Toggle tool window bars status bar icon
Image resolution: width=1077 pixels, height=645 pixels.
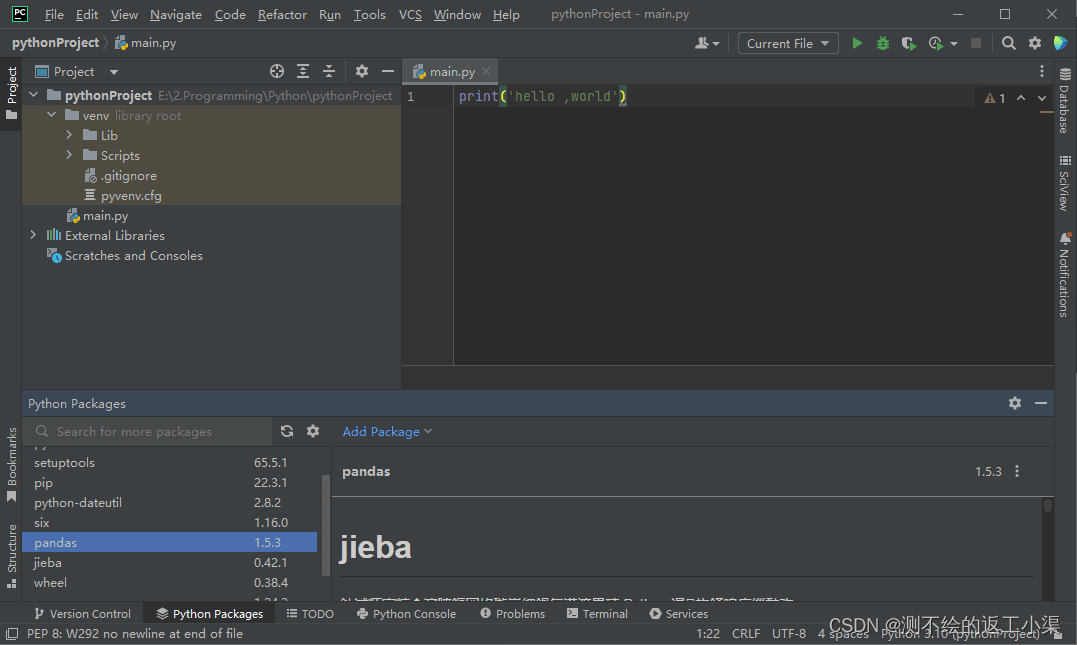tap(12, 633)
